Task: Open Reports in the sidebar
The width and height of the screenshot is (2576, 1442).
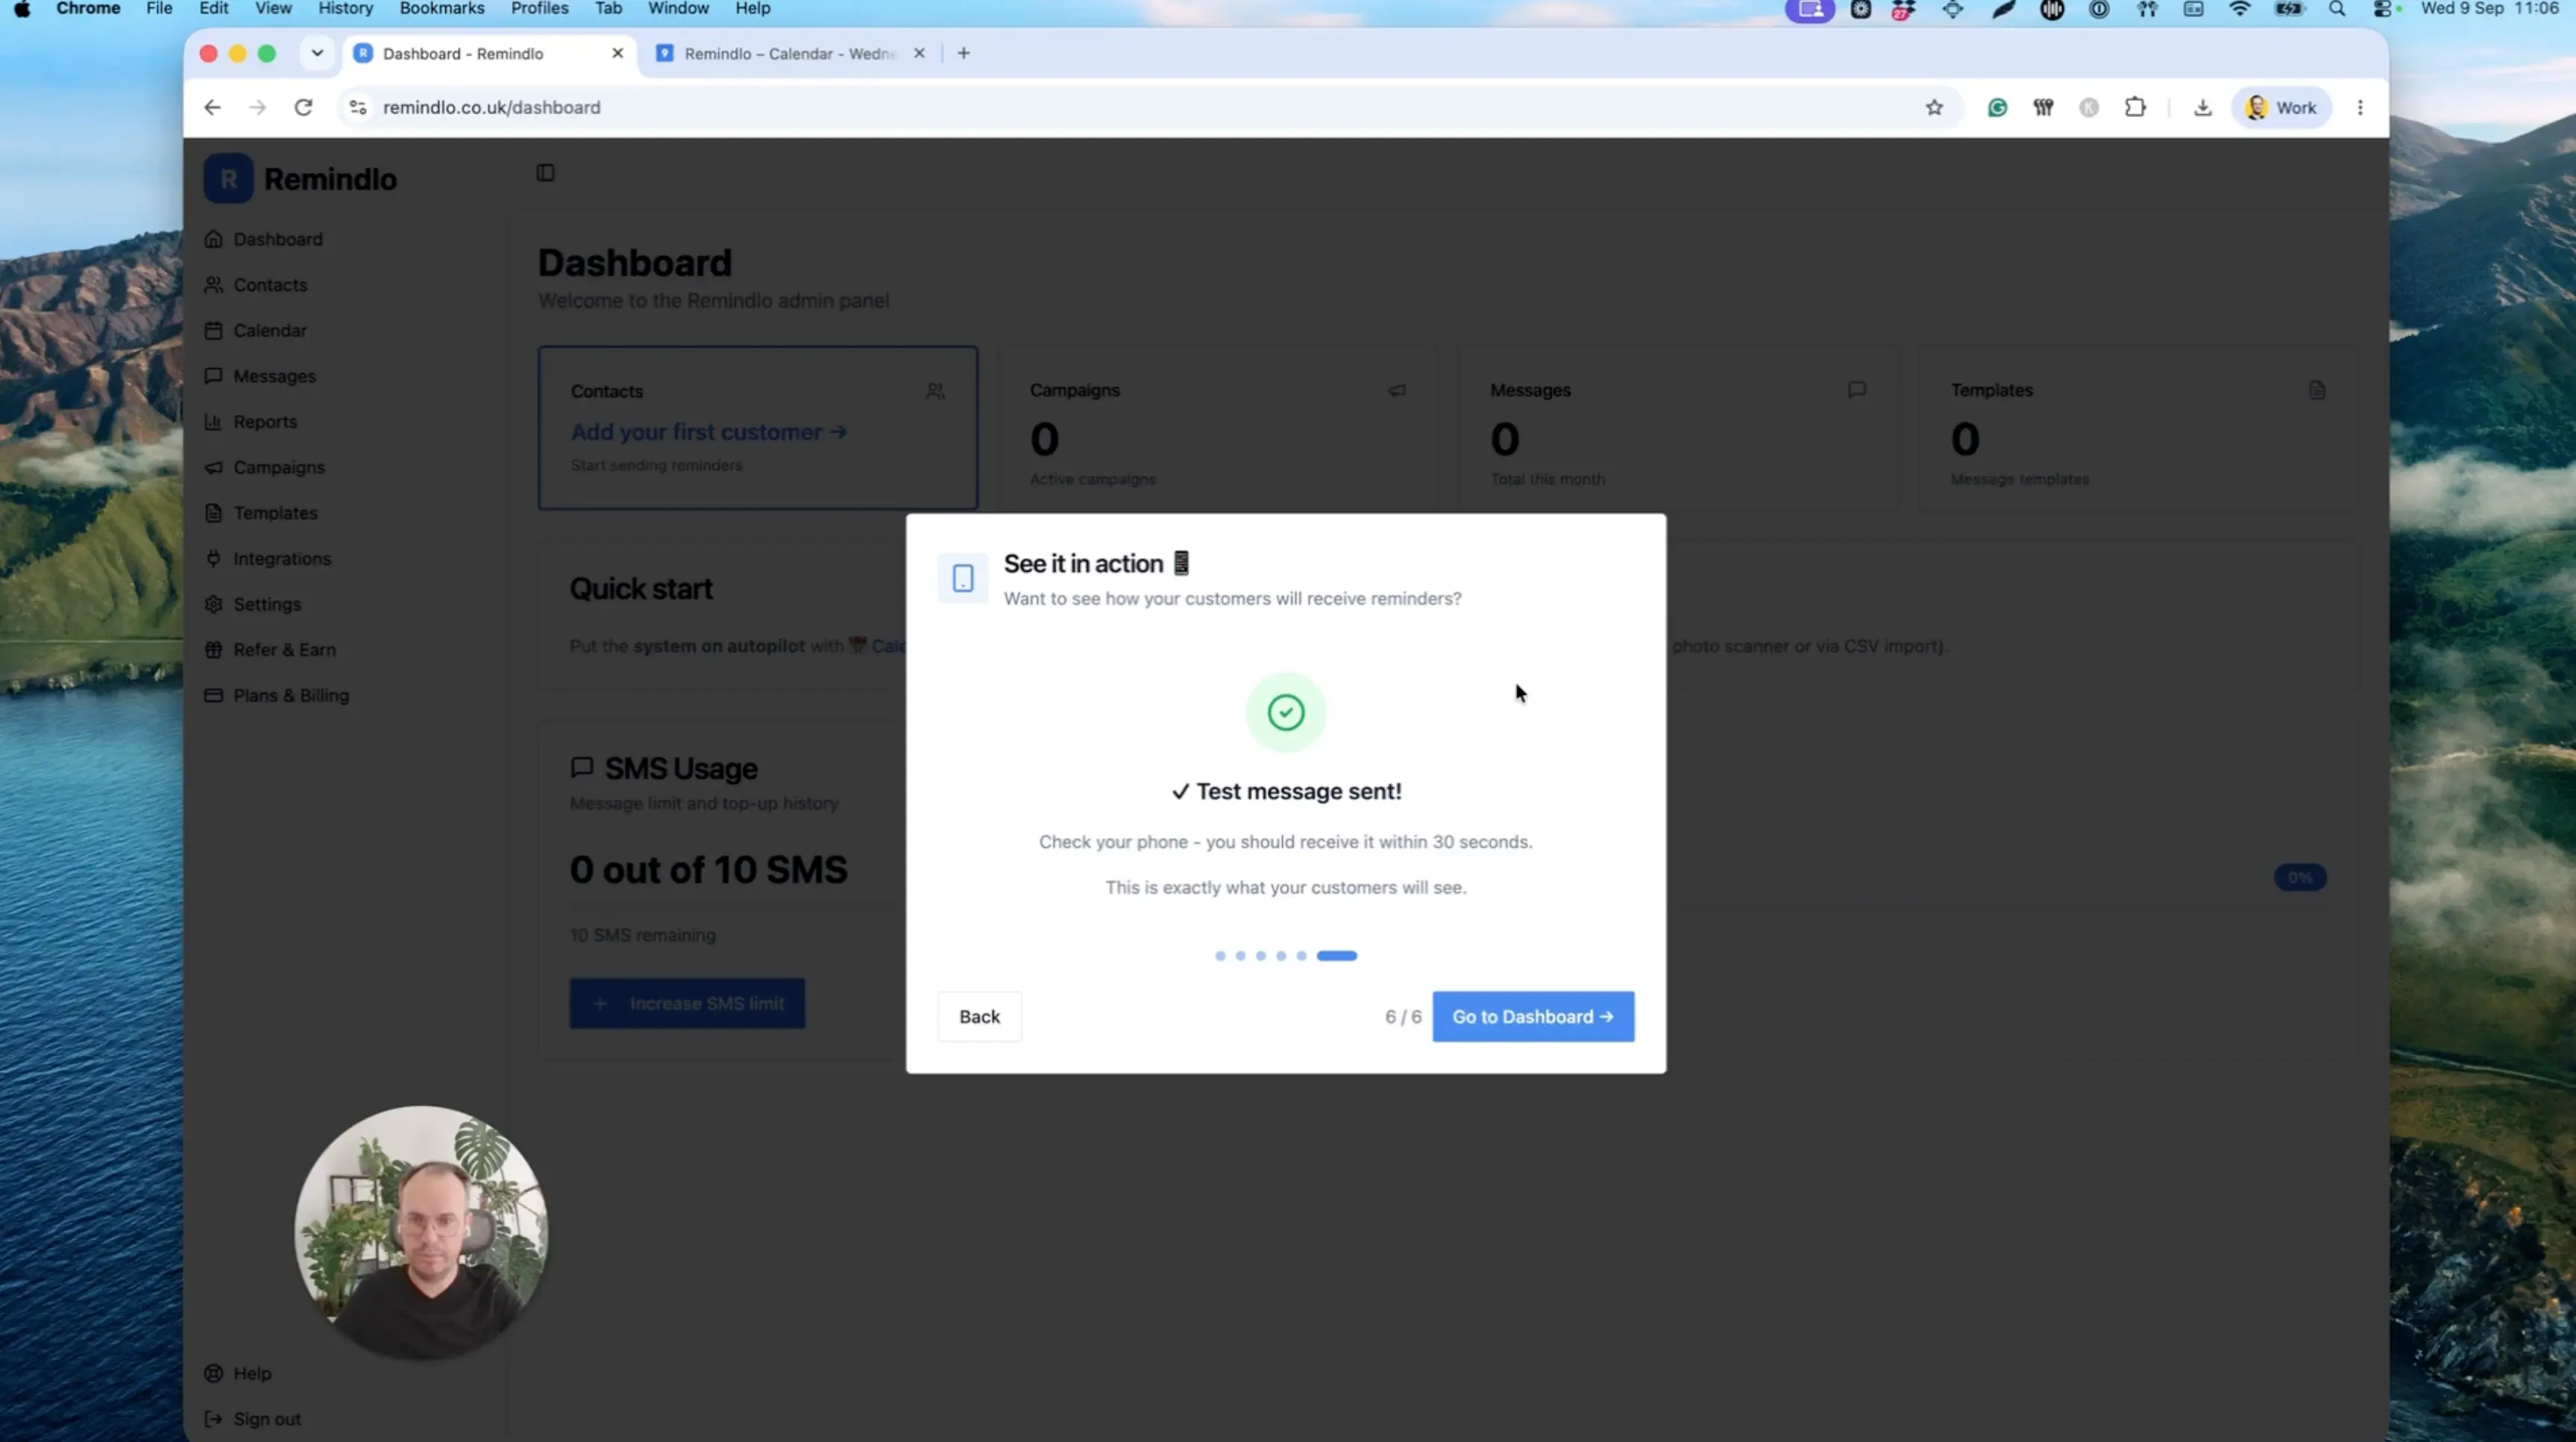Action: pos(265,422)
